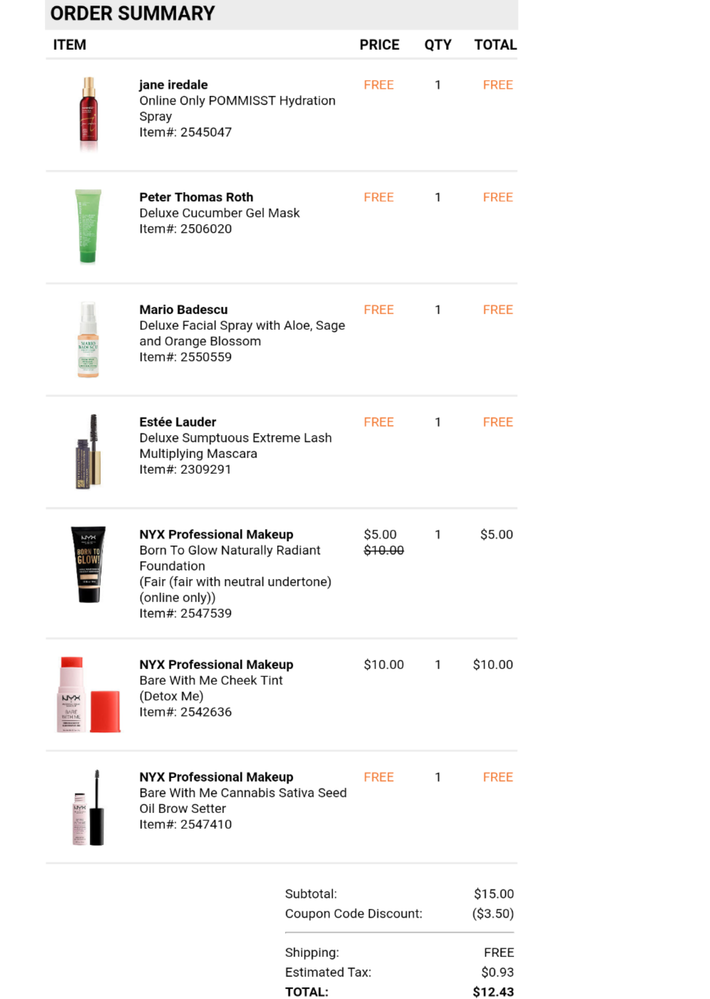Open the Born To Glow foundation thumbnail
Image resolution: width=710 pixels, height=999 pixels.
(x=88, y=564)
